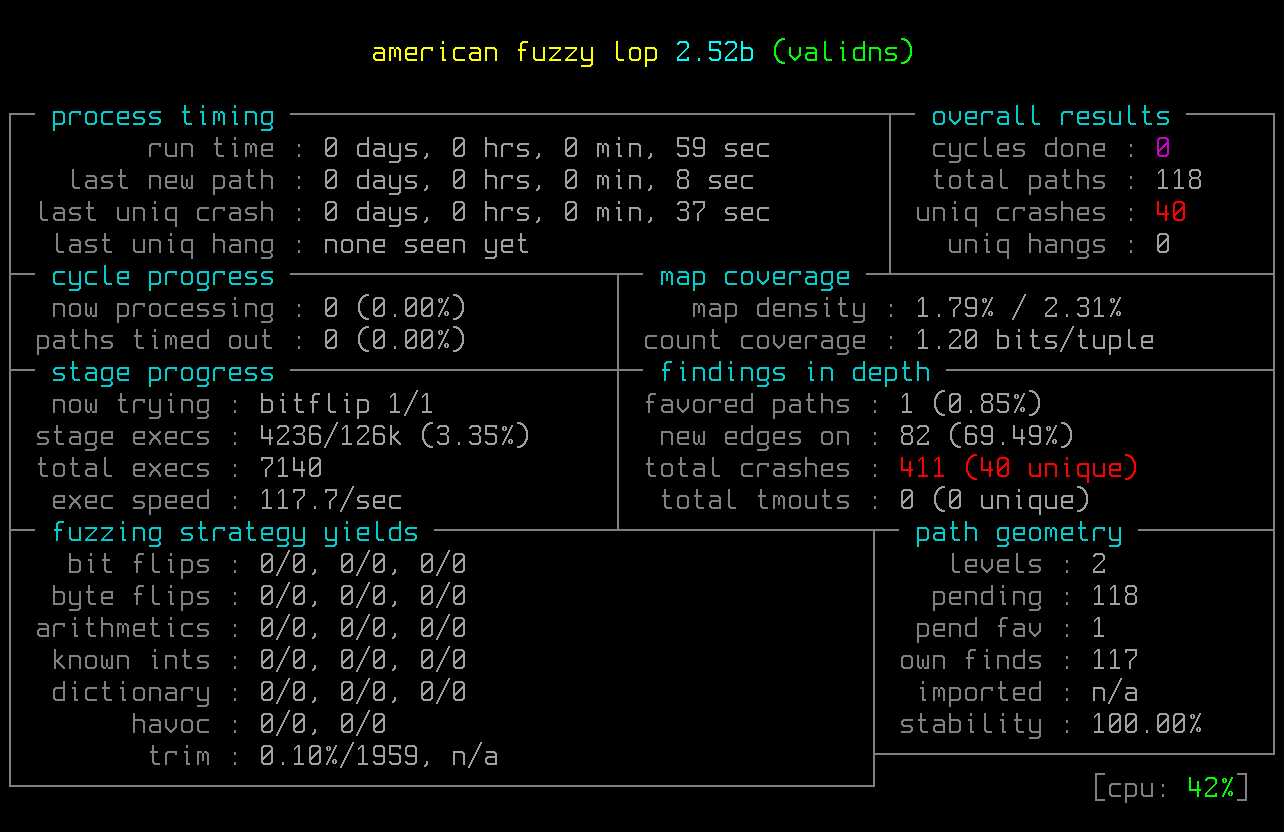The width and height of the screenshot is (1284, 832).
Task: Click the 'last uniq crash' time value
Action: coord(547,213)
